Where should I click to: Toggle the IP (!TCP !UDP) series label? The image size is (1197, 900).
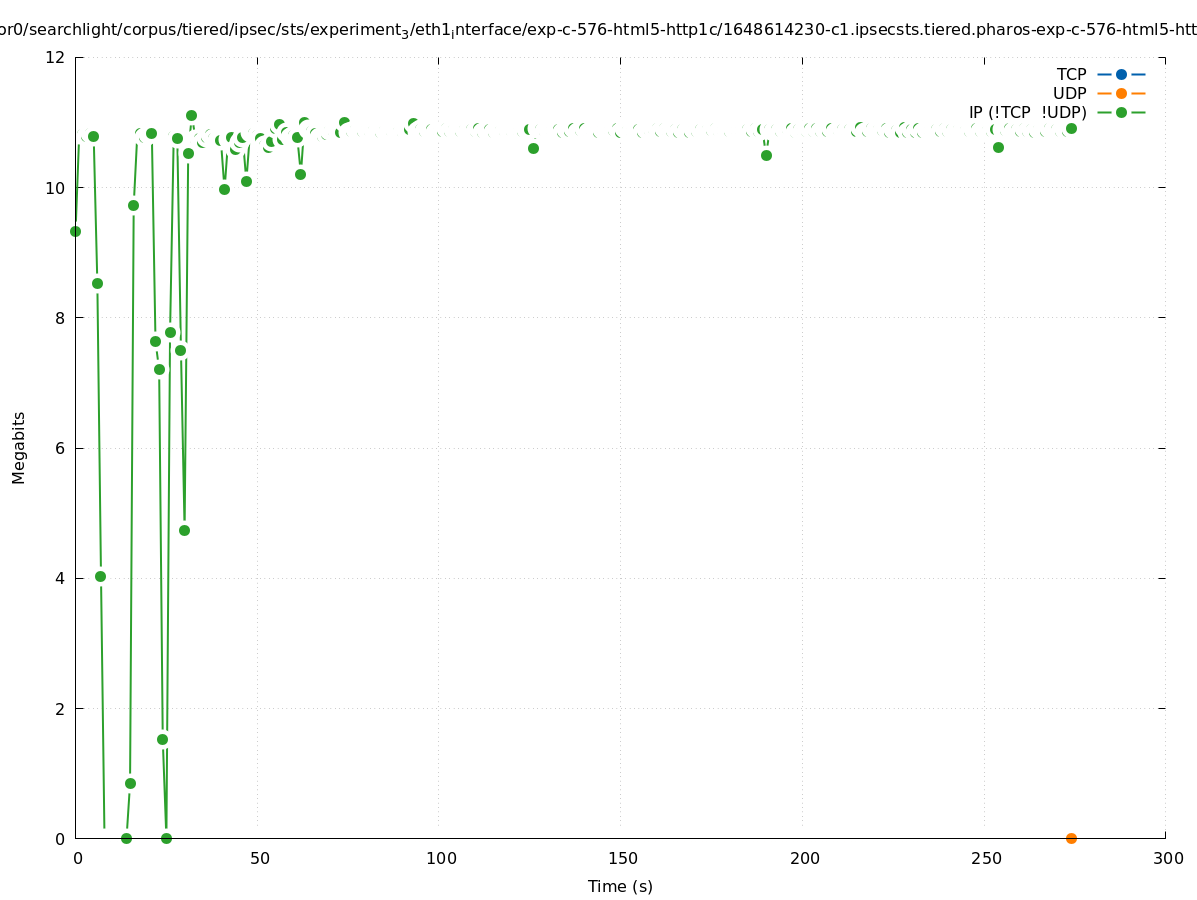pyautogui.click(x=1027, y=112)
